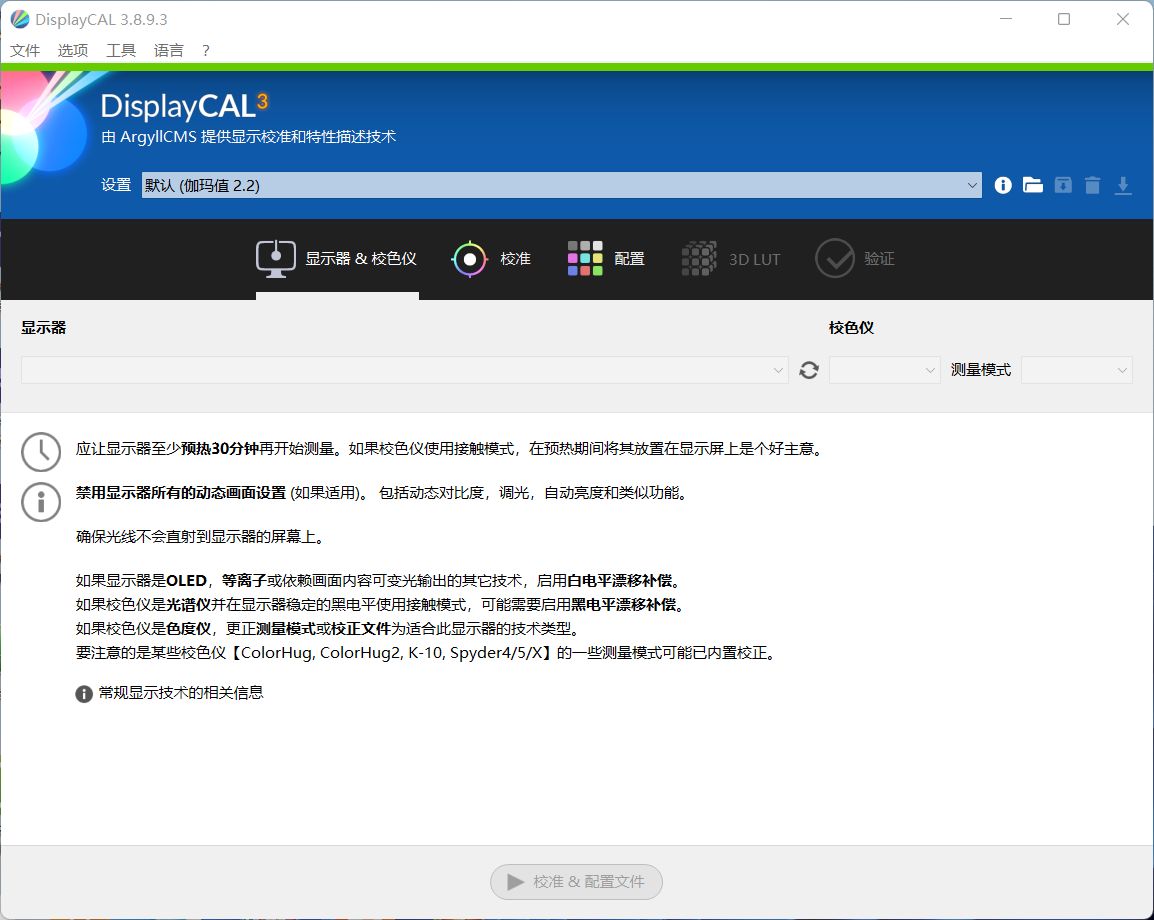Switch to the 校准 tab
Image resolution: width=1154 pixels, height=920 pixels.
tap(491, 259)
